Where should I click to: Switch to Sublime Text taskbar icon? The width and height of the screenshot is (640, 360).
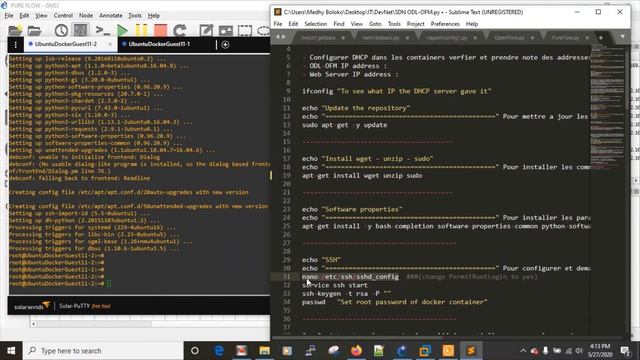click(x=471, y=351)
